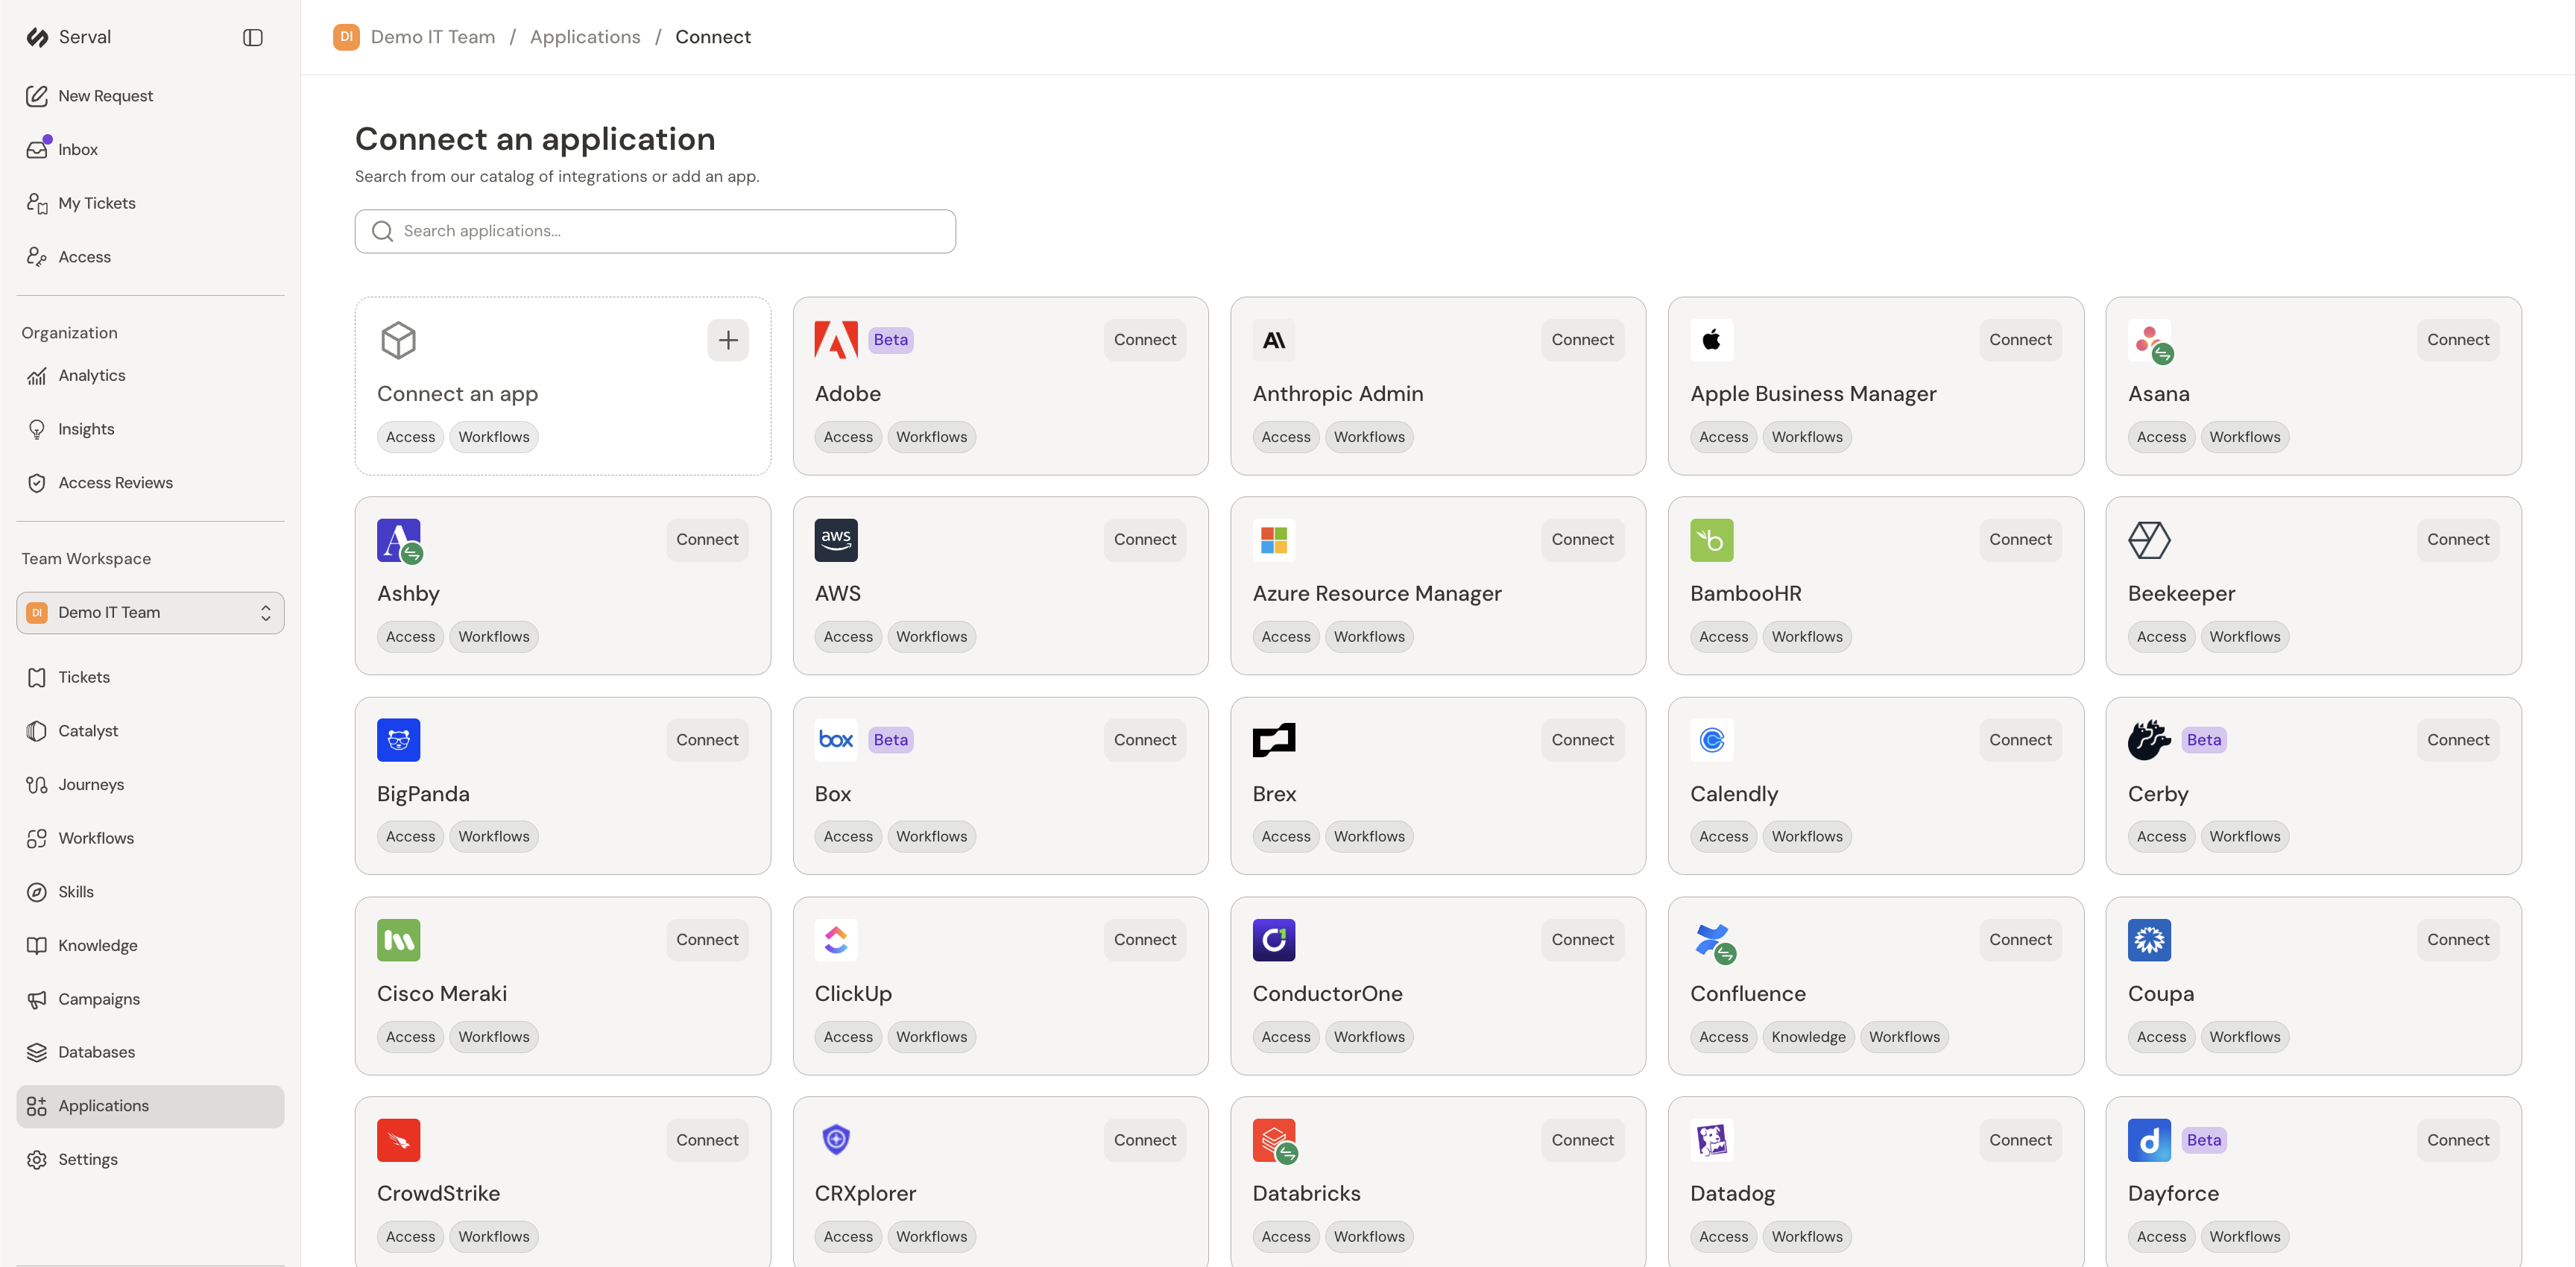Screen dimensions: 2576x1267
Task: Click the Serval logo icon
Action: coord(38,37)
